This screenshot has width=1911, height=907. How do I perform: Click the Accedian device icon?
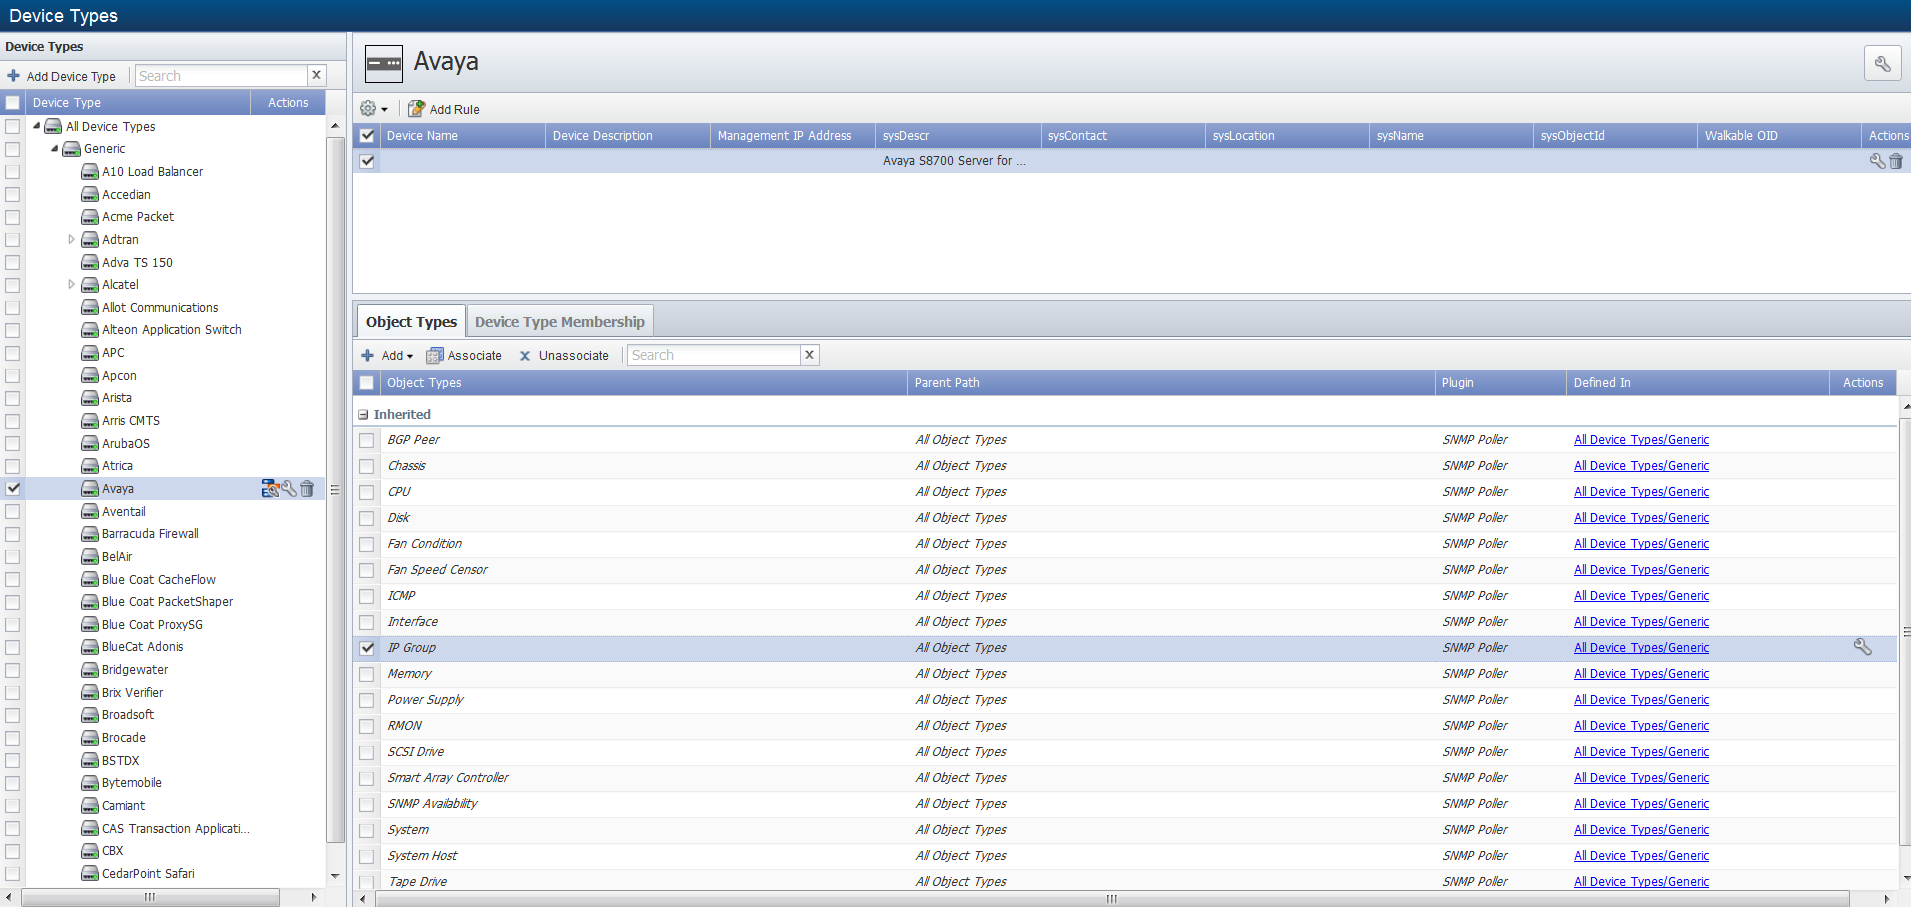tap(90, 195)
